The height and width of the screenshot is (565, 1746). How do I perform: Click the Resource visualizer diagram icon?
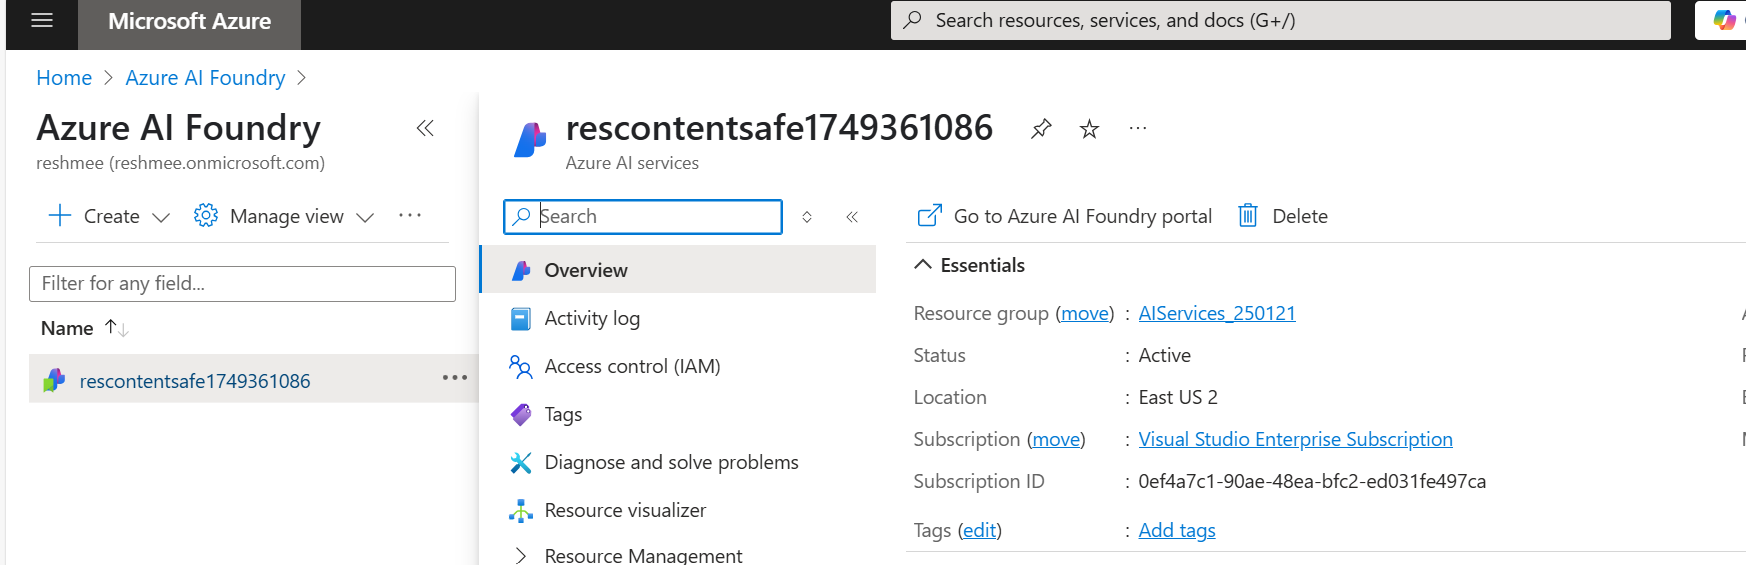pyautogui.click(x=521, y=510)
